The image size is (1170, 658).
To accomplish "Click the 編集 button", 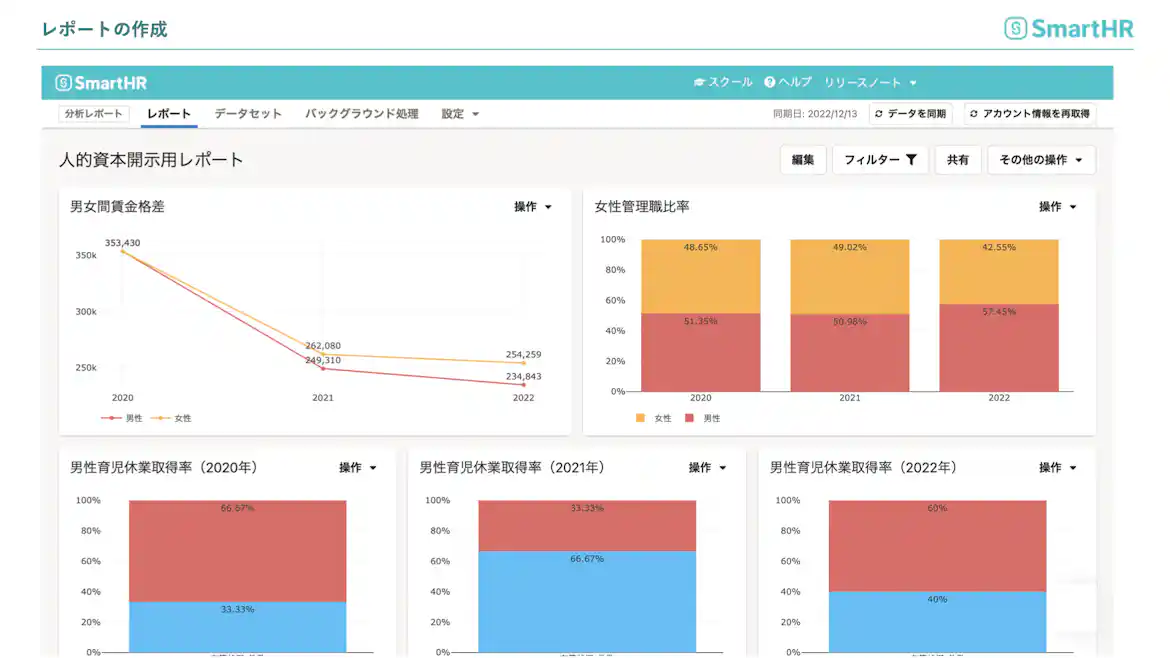I will pos(803,159).
